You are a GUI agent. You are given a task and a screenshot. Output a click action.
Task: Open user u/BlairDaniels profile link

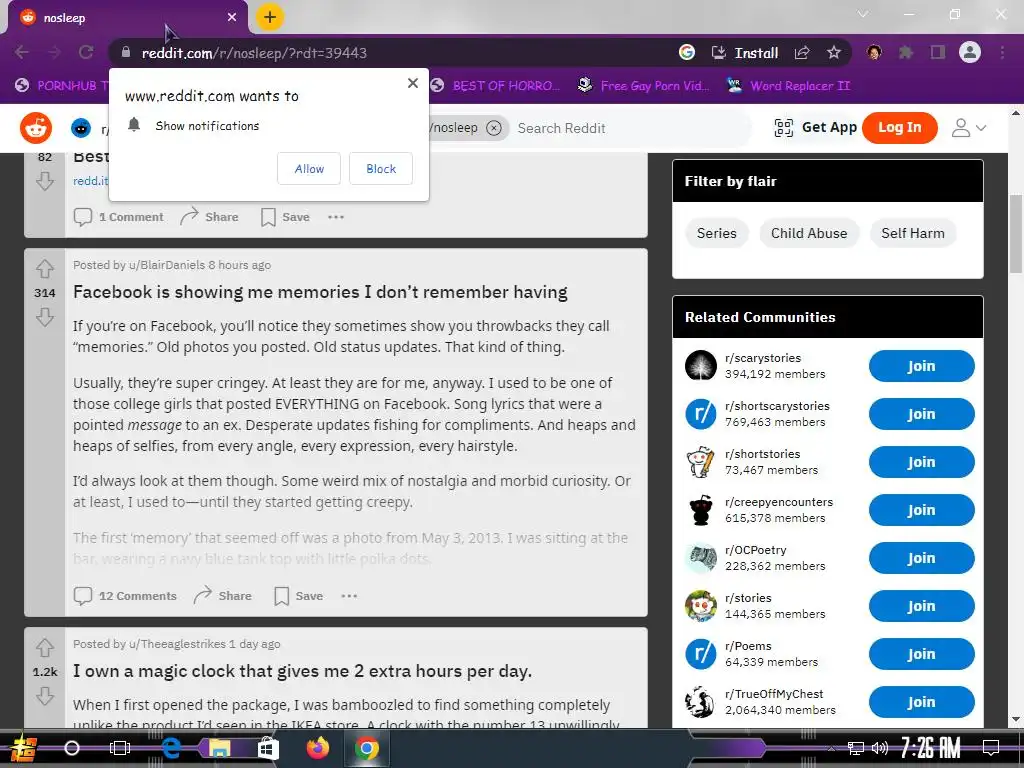(167, 265)
